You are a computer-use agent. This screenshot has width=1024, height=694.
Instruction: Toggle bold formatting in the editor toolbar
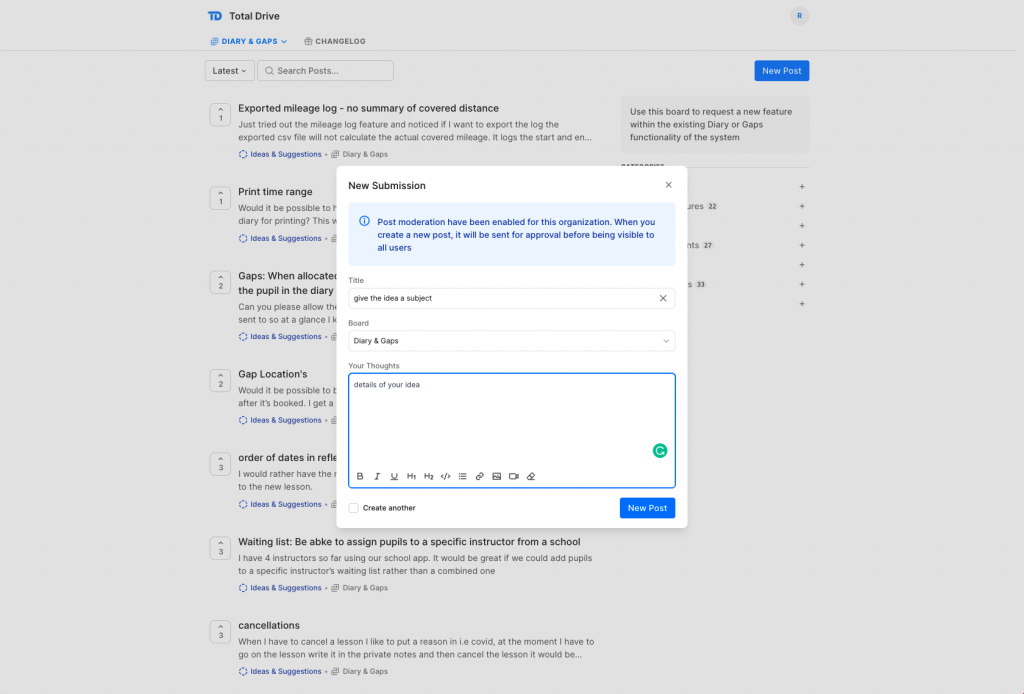360,475
